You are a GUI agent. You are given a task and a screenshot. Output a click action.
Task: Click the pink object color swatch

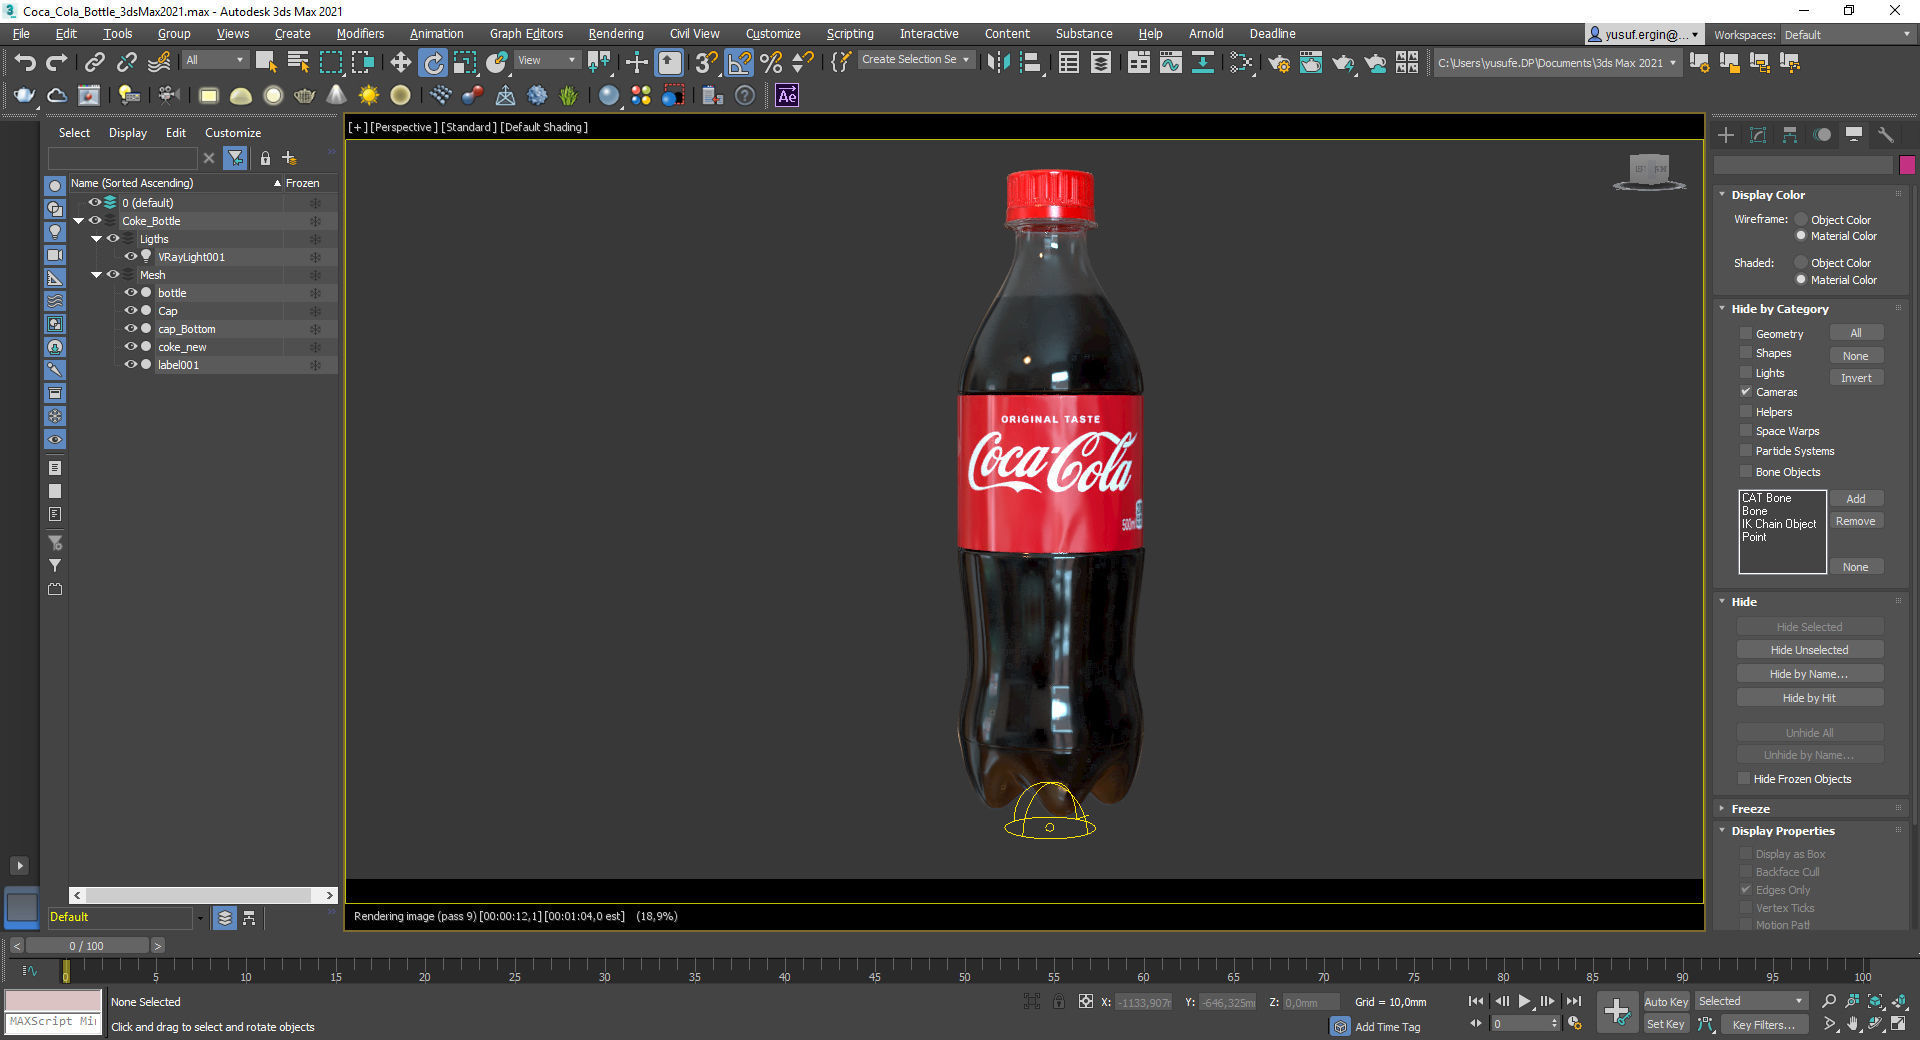(x=1907, y=164)
